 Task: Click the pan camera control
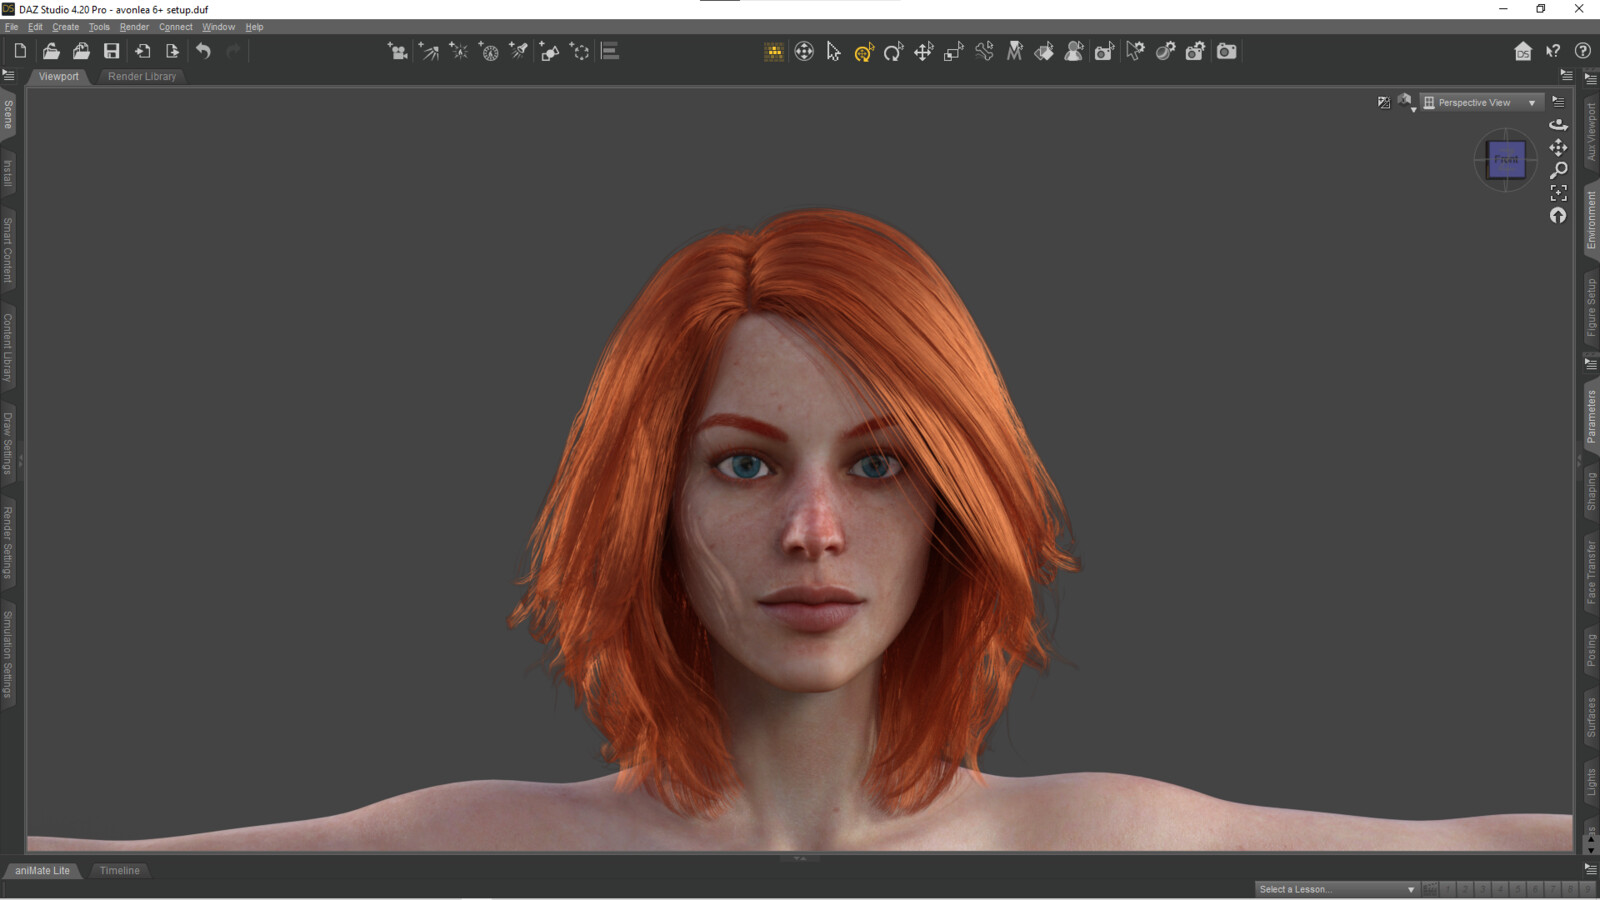tap(1558, 147)
